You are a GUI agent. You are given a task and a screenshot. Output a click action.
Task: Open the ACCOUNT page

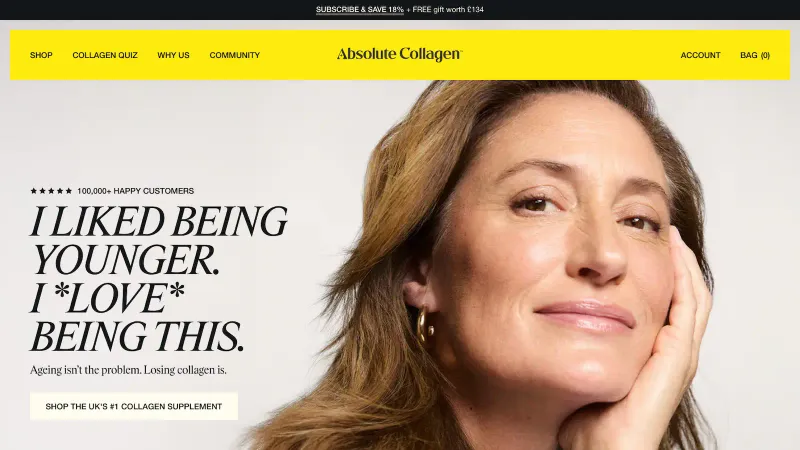pyautogui.click(x=700, y=55)
